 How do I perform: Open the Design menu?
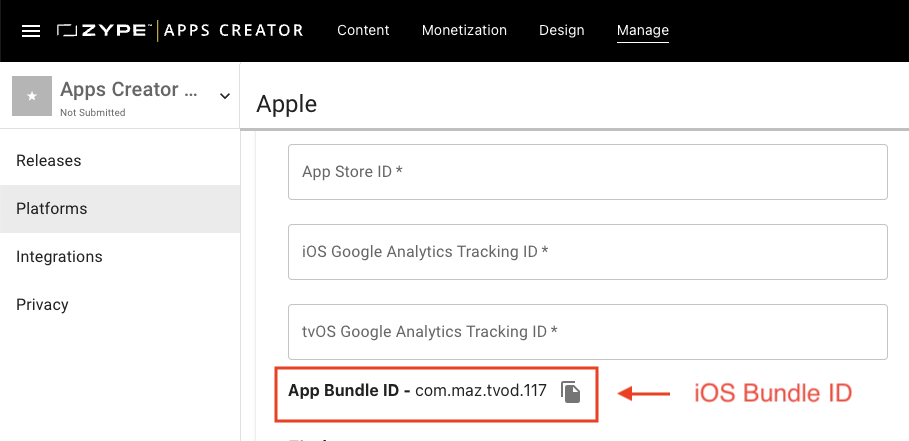[562, 30]
